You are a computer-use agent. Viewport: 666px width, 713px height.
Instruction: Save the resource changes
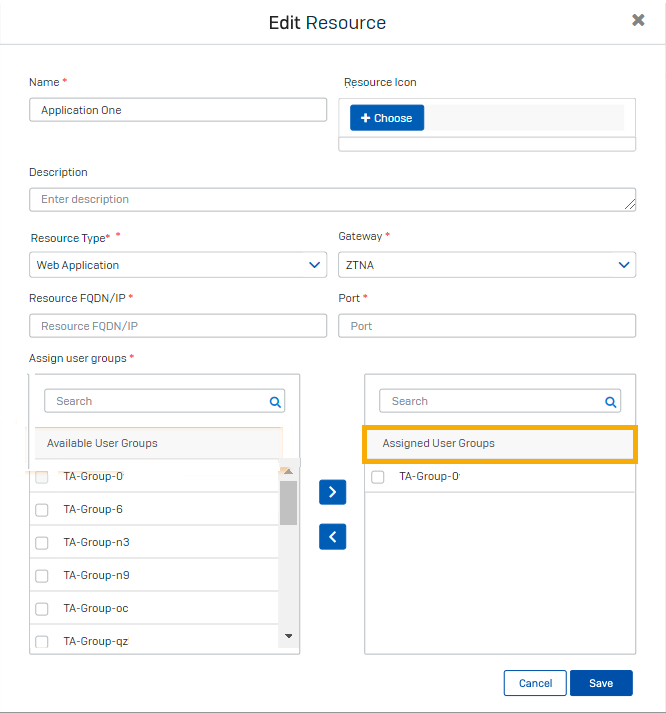point(601,683)
